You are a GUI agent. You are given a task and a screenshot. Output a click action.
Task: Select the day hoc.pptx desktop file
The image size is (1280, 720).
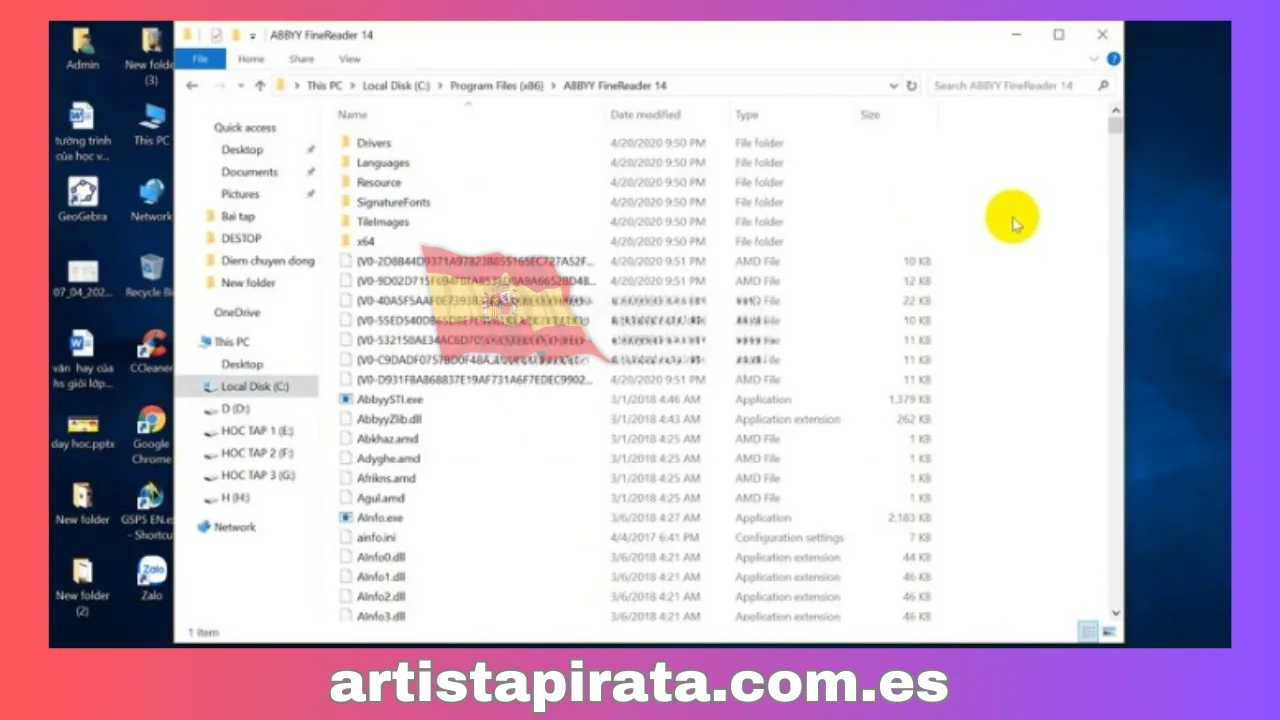point(83,430)
